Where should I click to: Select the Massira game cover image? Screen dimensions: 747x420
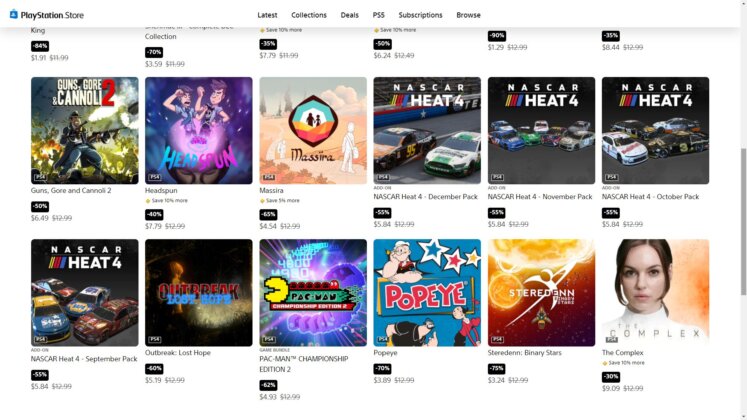(x=313, y=130)
